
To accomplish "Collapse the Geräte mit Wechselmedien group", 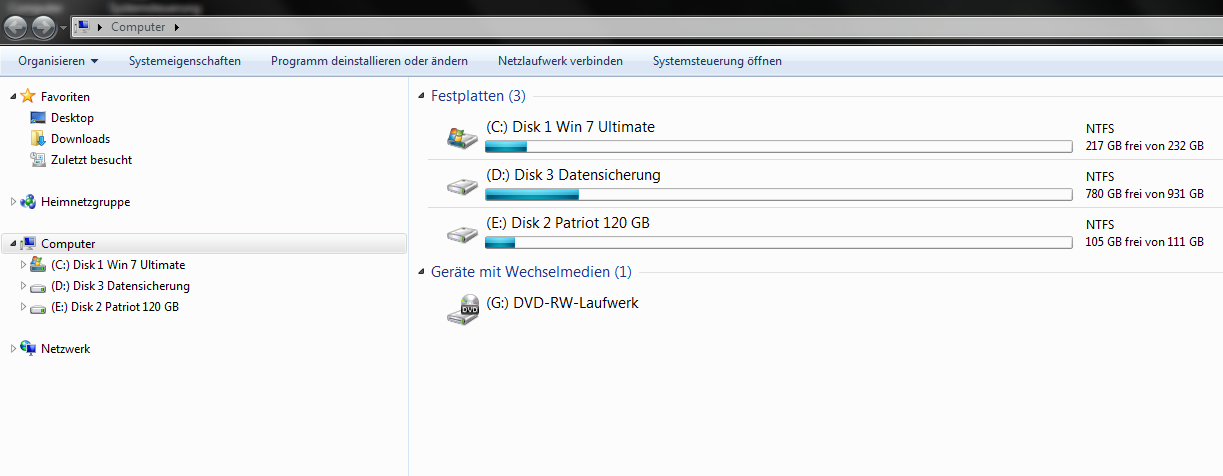I will [420, 272].
